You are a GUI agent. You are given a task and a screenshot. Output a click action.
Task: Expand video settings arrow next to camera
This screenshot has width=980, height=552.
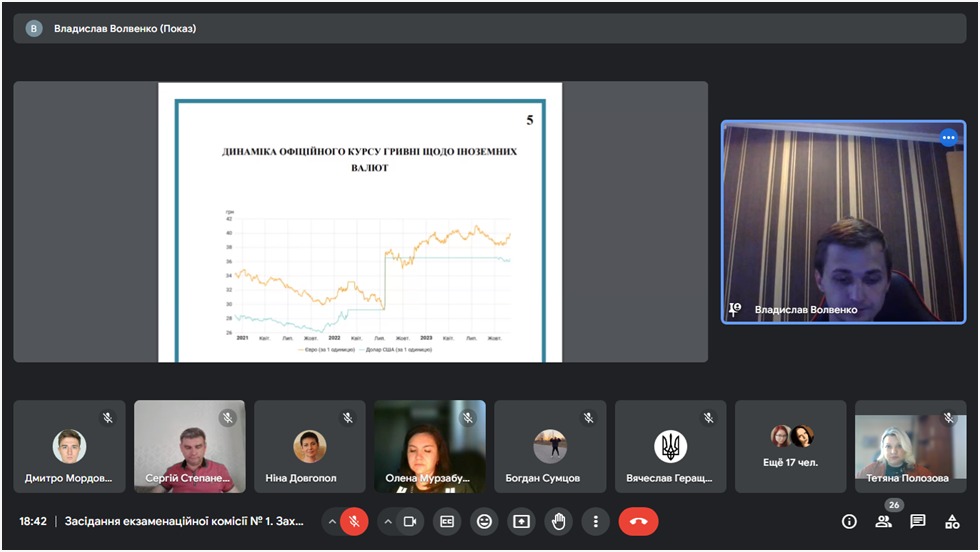point(388,521)
